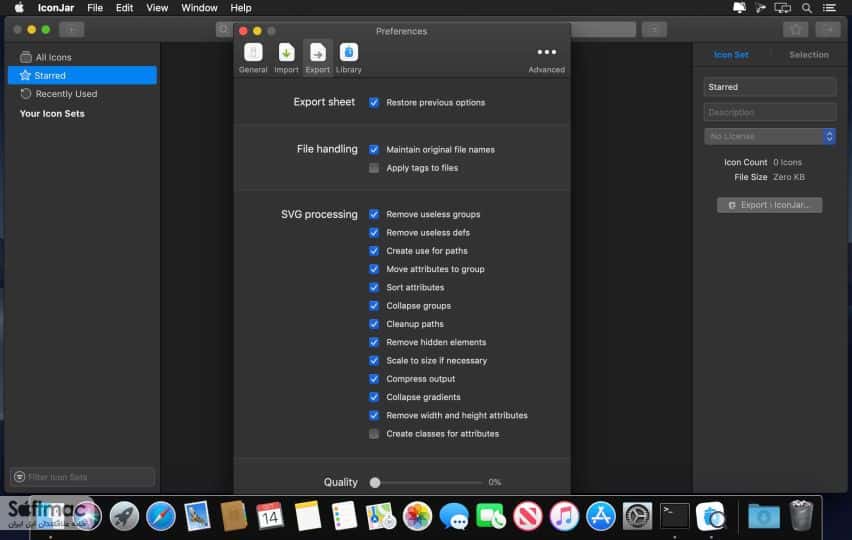Enable Apply tags to files
The height and width of the screenshot is (540, 852).
374,168
